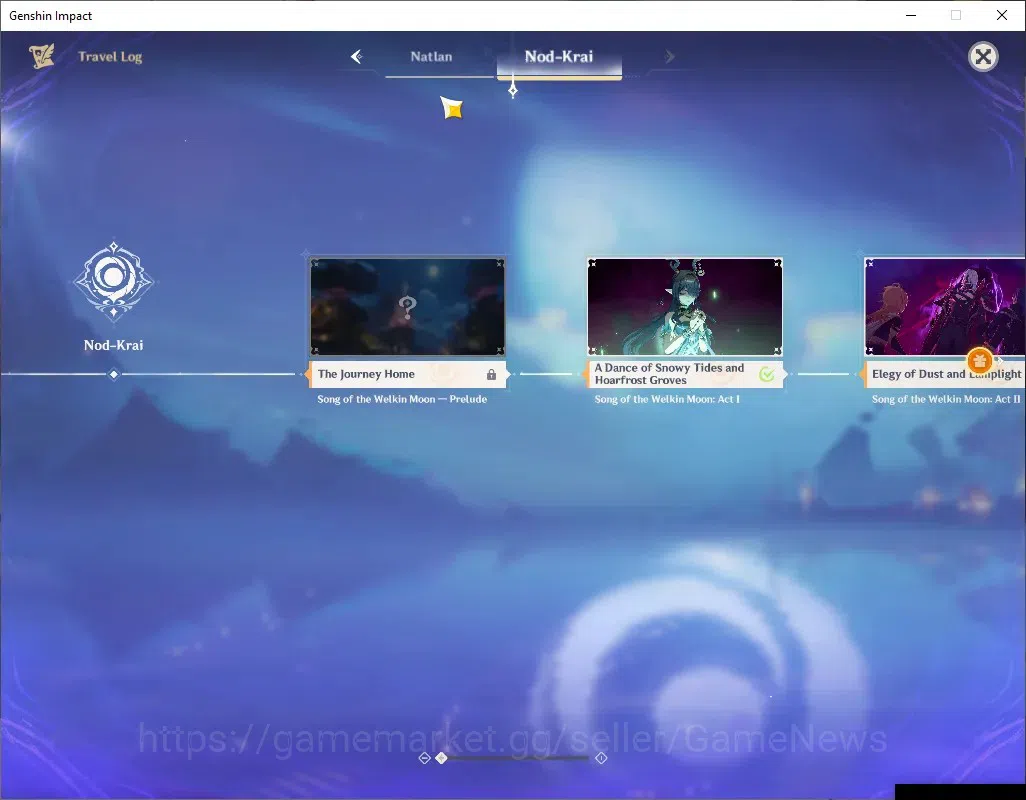The image size is (1026, 800).
Task: Go to previous region with left arrow
Action: [x=357, y=57]
